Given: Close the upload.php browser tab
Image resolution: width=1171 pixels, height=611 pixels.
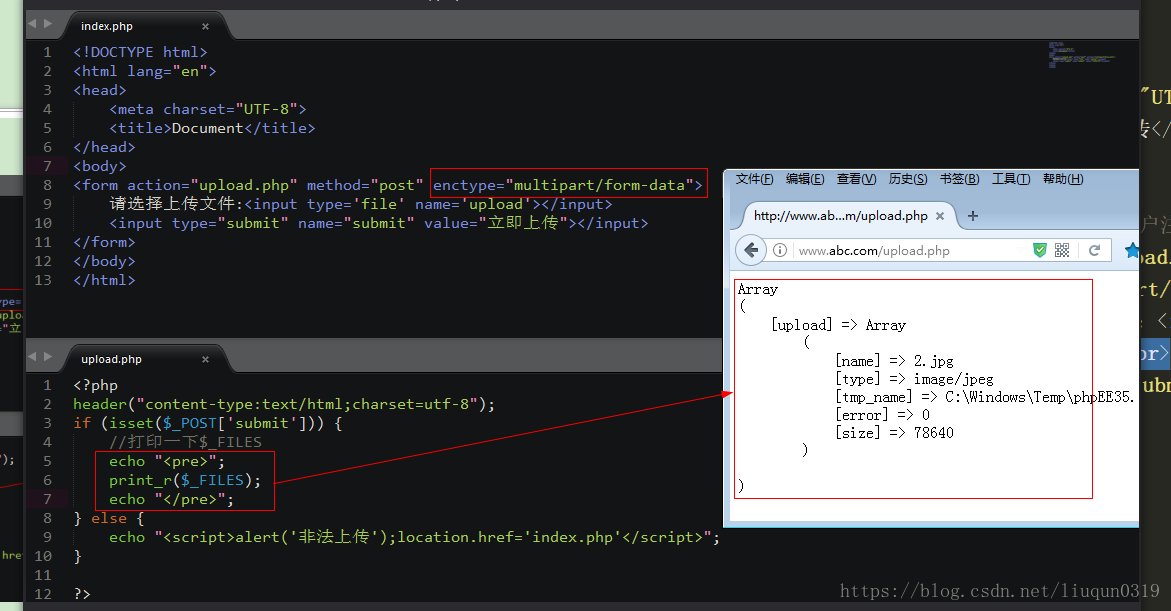Looking at the screenshot, I should (x=940, y=216).
